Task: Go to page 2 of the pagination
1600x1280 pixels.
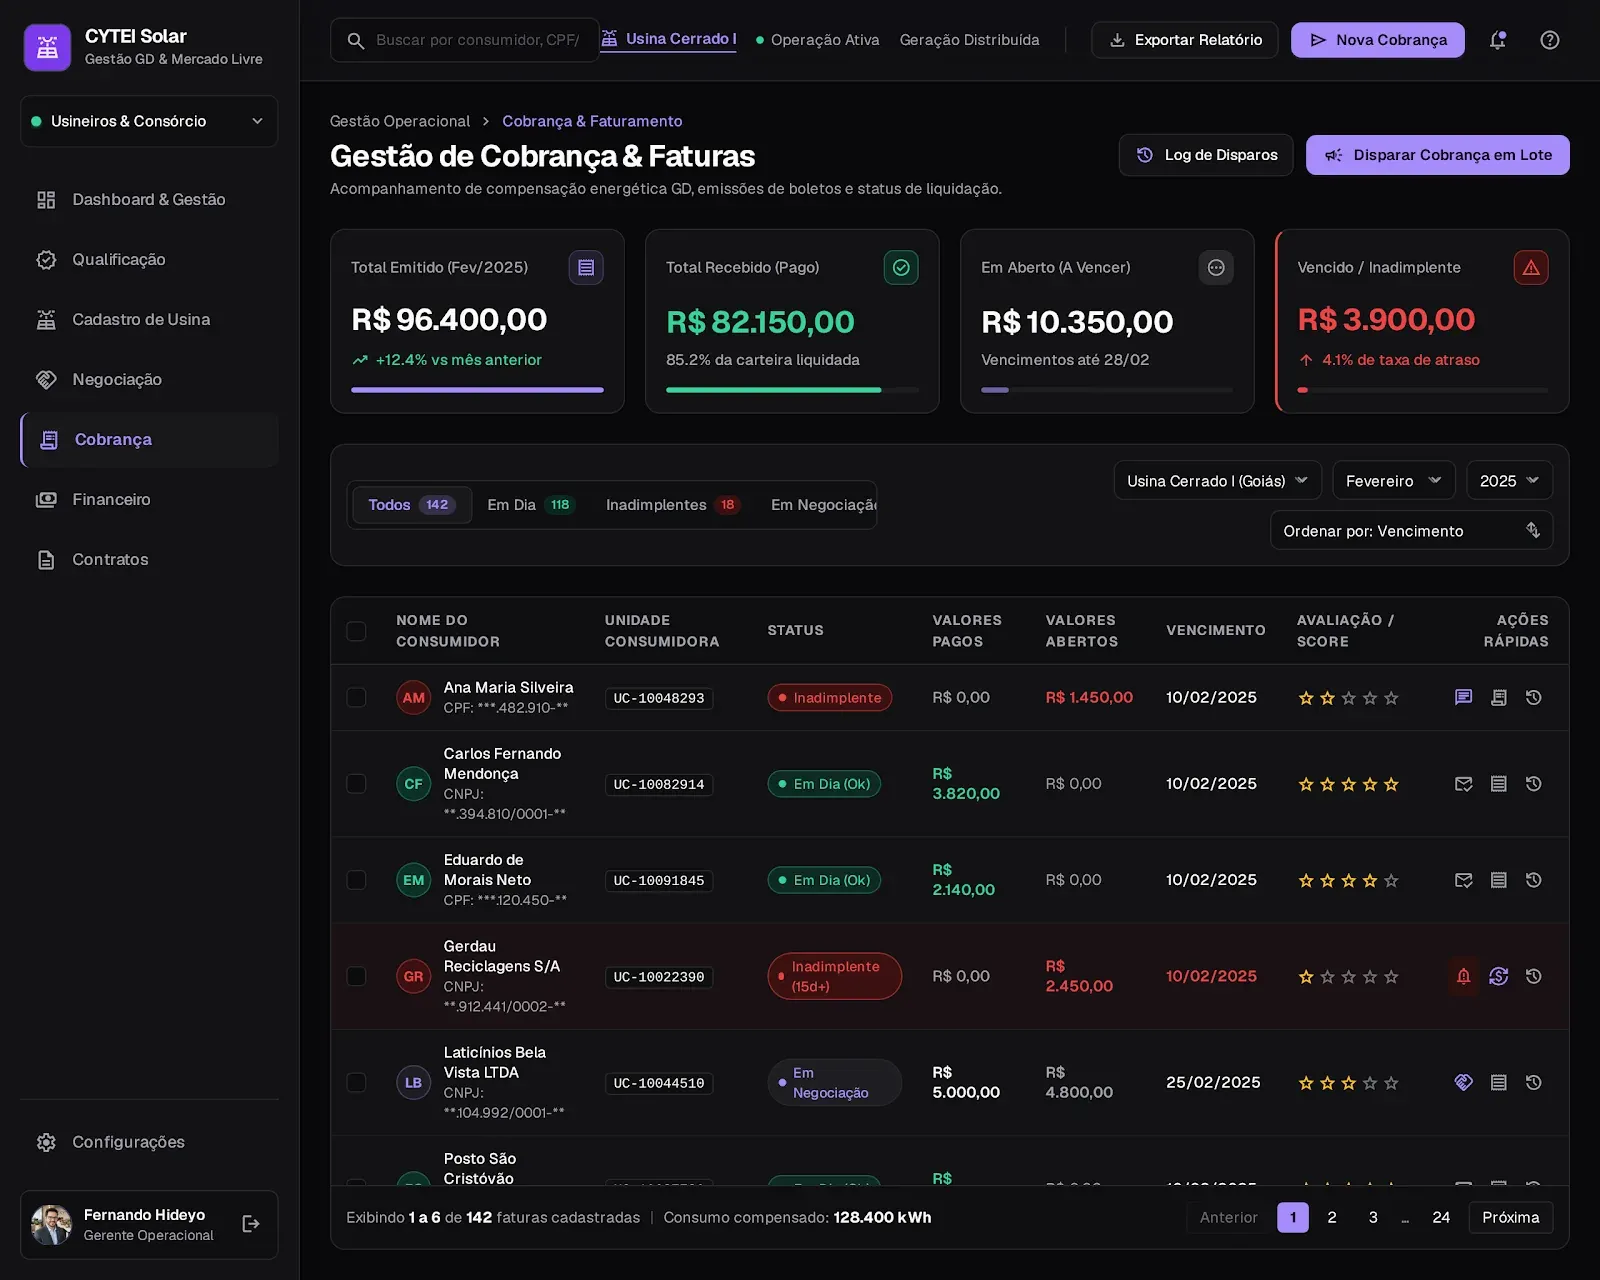Action: pyautogui.click(x=1331, y=1217)
